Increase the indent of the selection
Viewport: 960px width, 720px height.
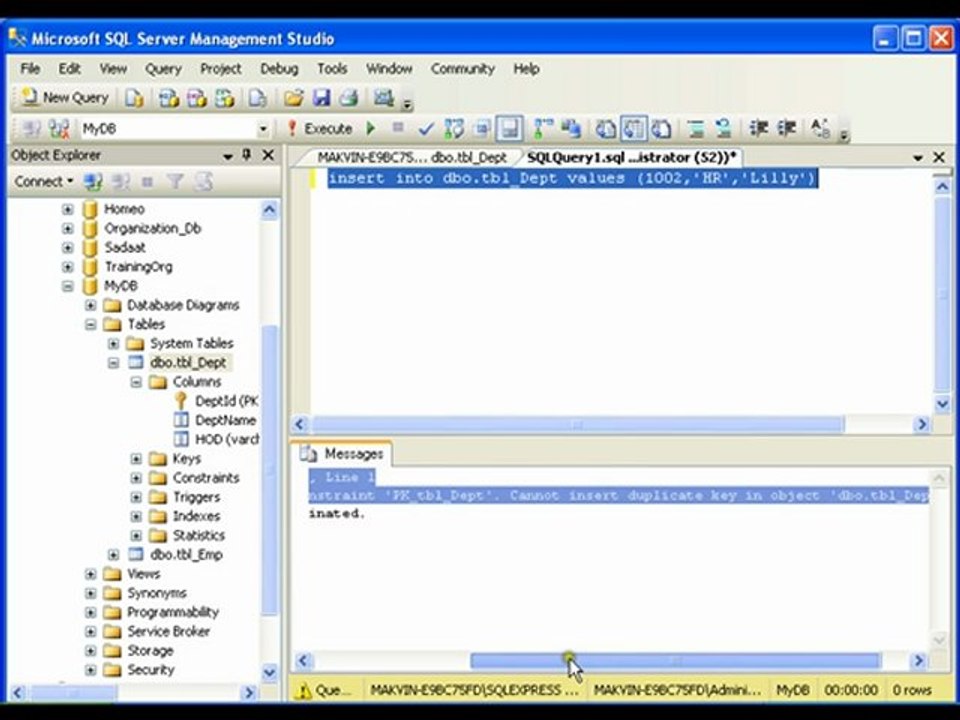tap(786, 129)
